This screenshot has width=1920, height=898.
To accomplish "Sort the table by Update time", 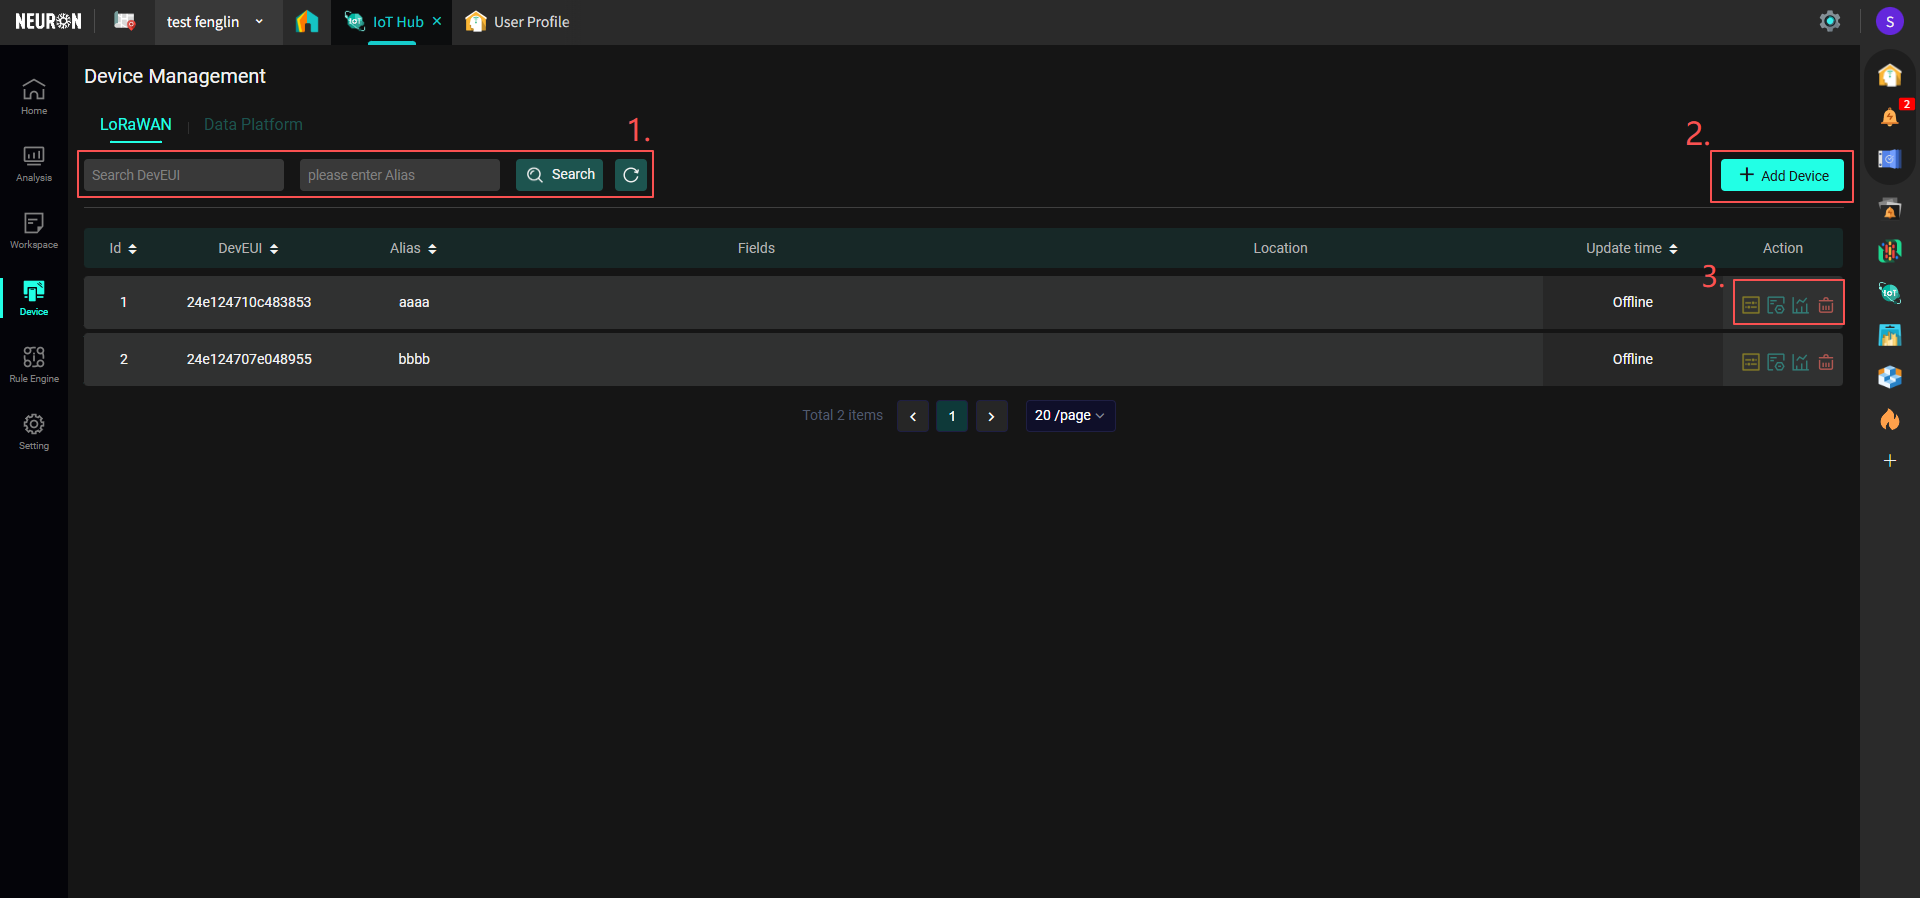I will 1631,248.
